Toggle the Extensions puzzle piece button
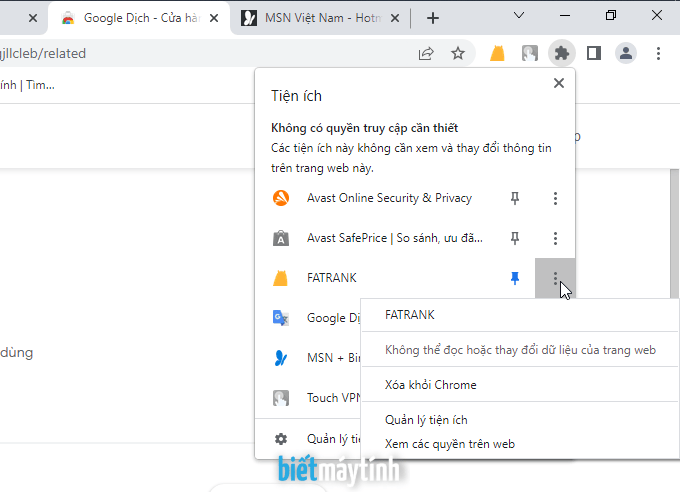 pyautogui.click(x=562, y=53)
